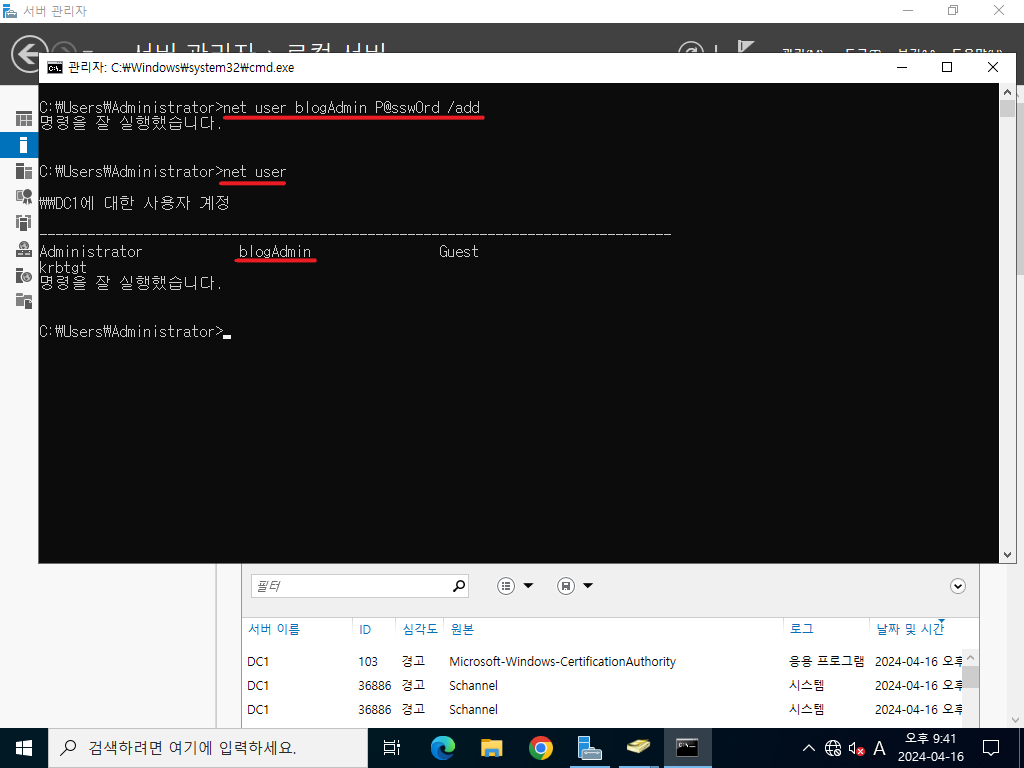Open the Dashboard icon in Server Manager sidebar
The width and height of the screenshot is (1024, 768).
pyautogui.click(x=24, y=119)
